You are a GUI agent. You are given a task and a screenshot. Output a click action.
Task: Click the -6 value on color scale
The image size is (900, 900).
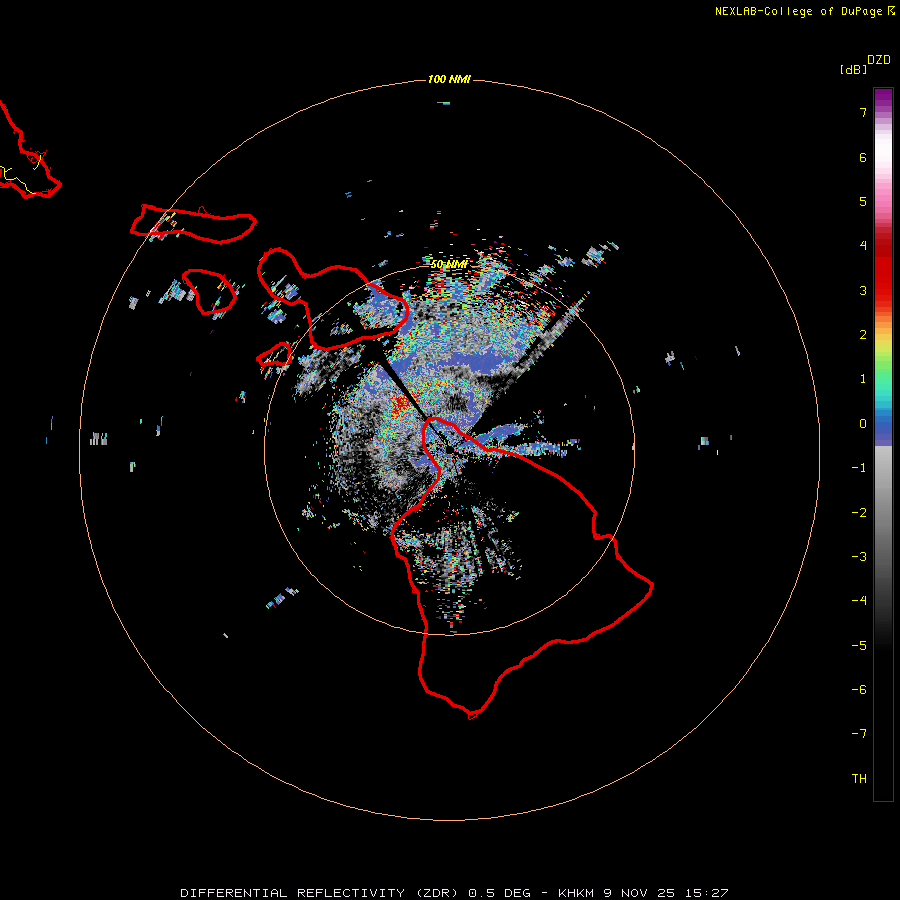pyautogui.click(x=859, y=690)
